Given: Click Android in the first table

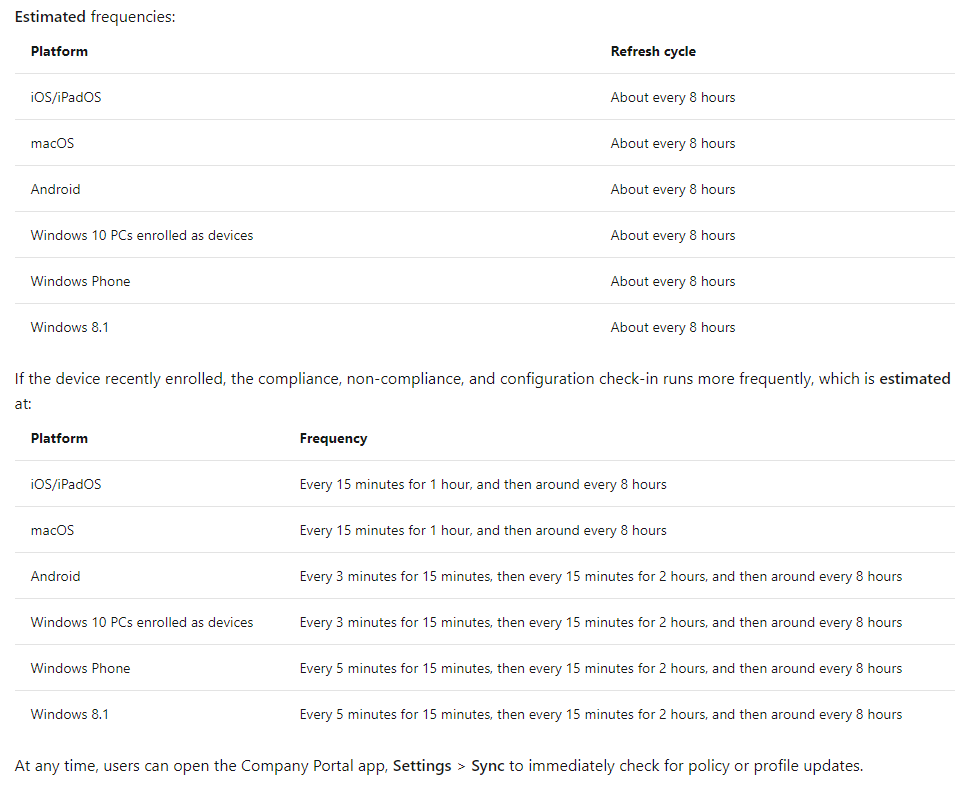Looking at the screenshot, I should pos(56,189).
